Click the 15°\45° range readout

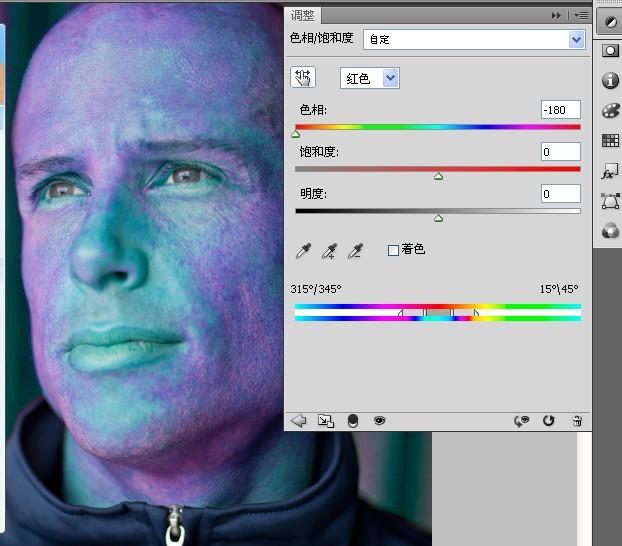point(559,289)
